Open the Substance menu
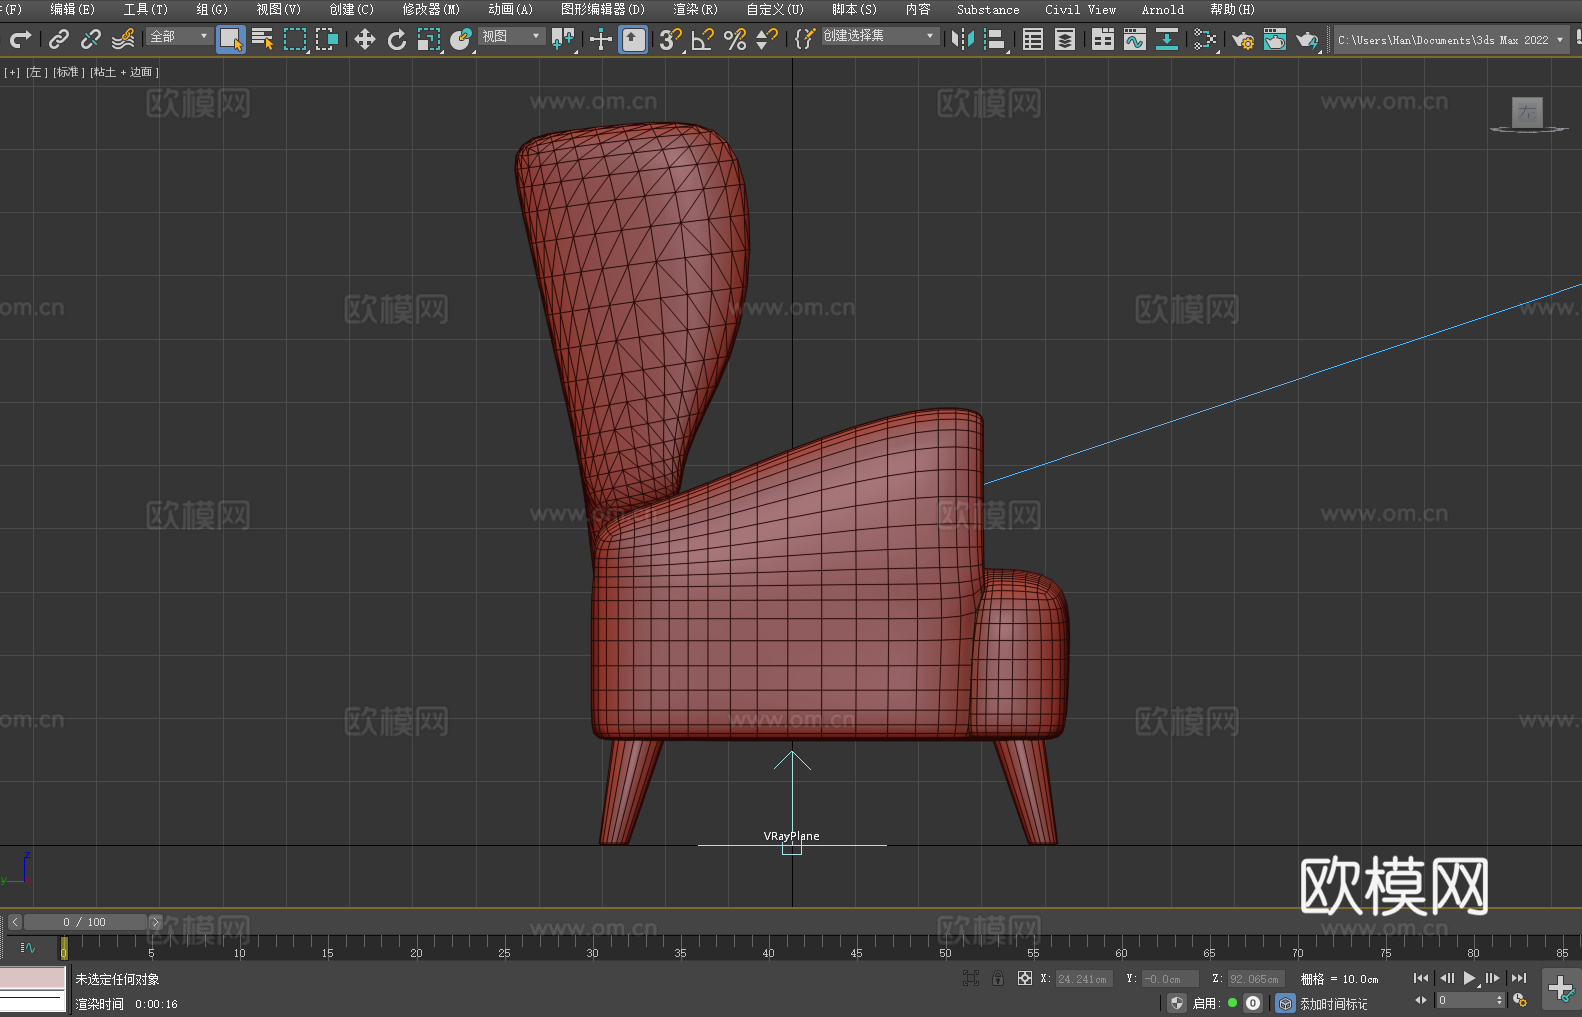The height and width of the screenshot is (1017, 1582). click(x=988, y=9)
